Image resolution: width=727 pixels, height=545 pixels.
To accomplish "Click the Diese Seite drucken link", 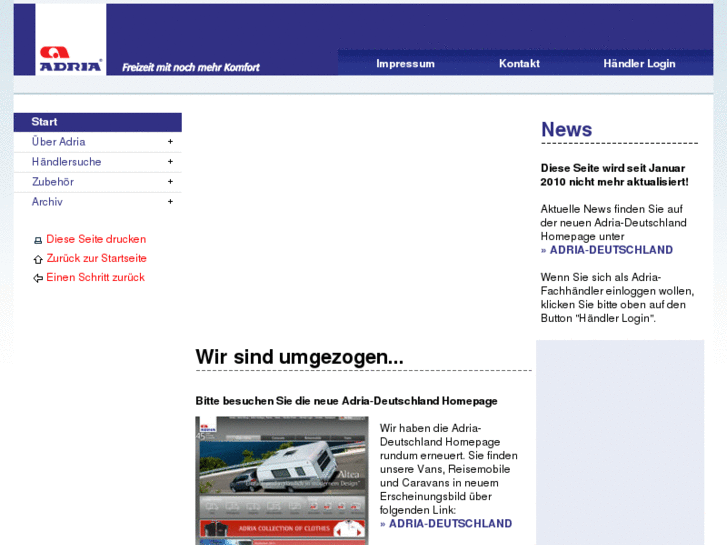I will tap(96, 239).
